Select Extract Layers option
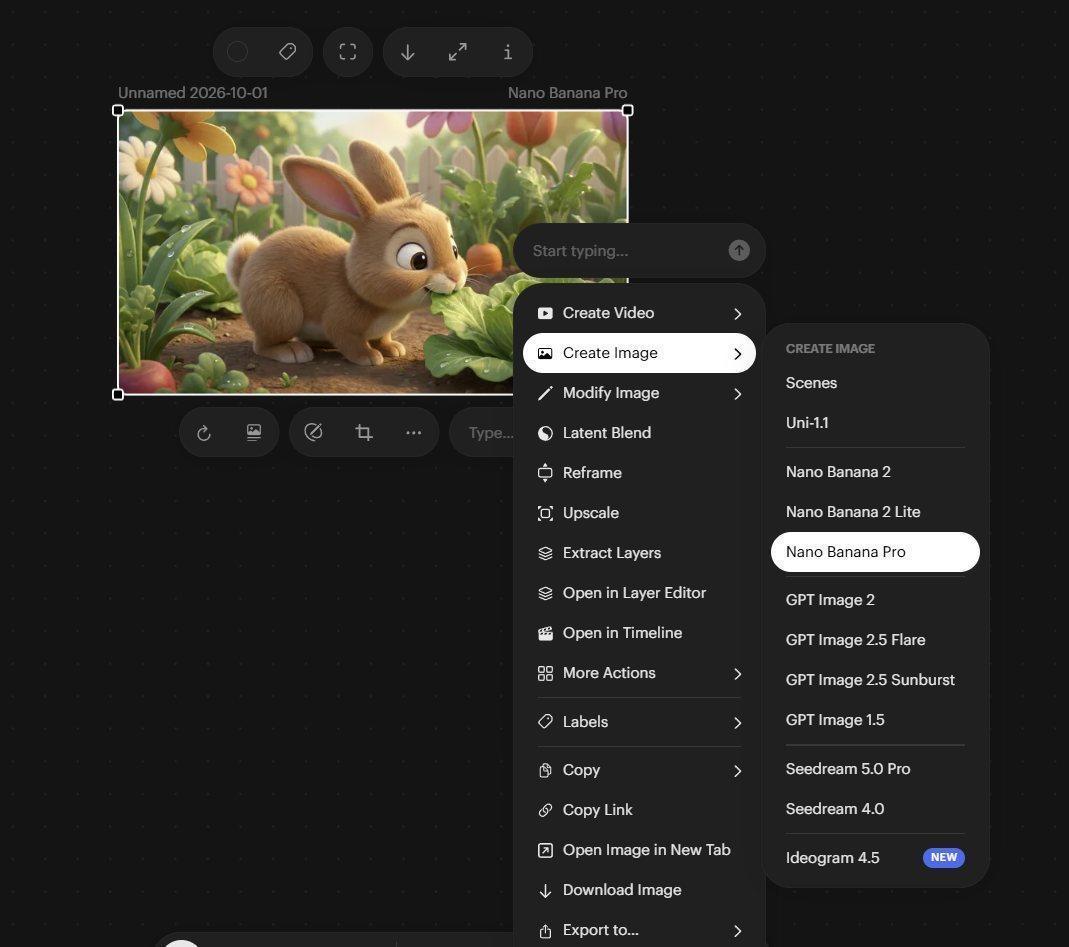 (639, 553)
